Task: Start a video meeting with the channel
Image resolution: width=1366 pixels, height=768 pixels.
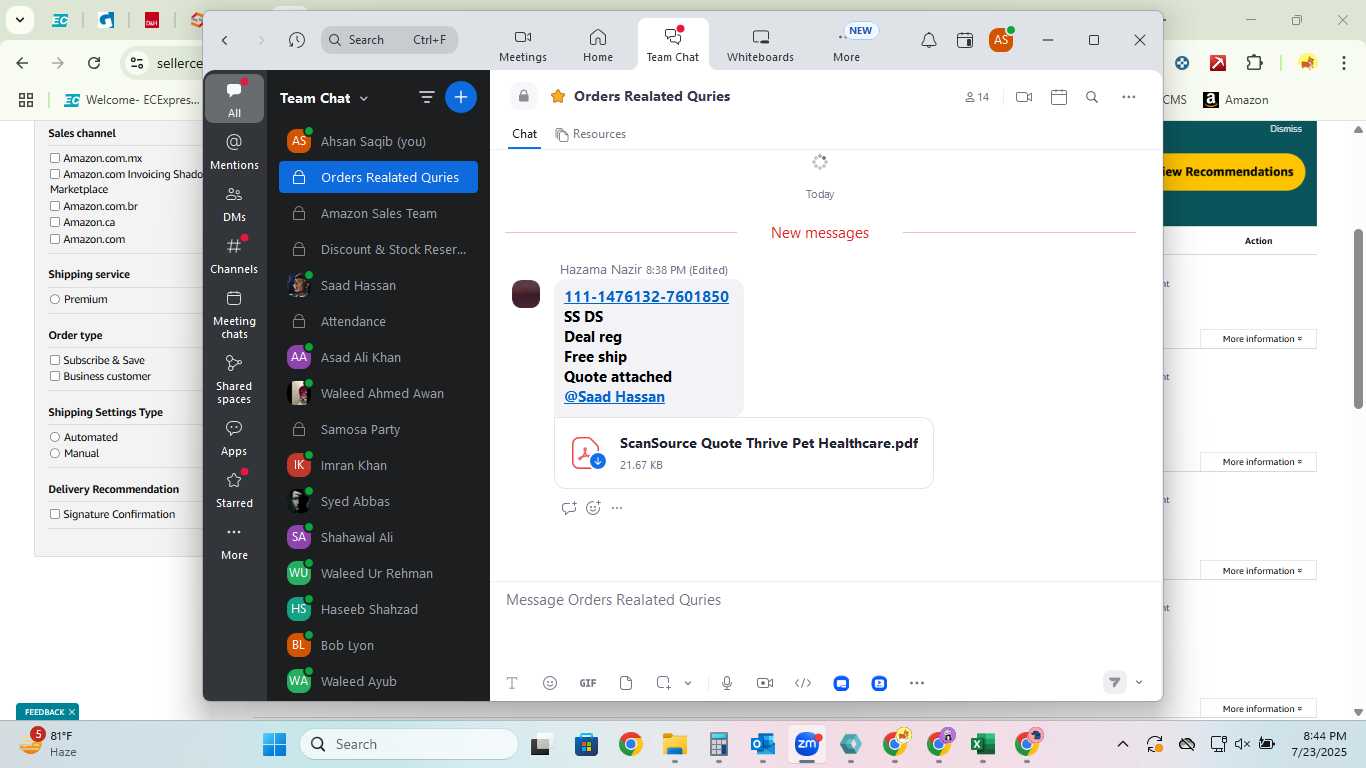Action: [1024, 97]
